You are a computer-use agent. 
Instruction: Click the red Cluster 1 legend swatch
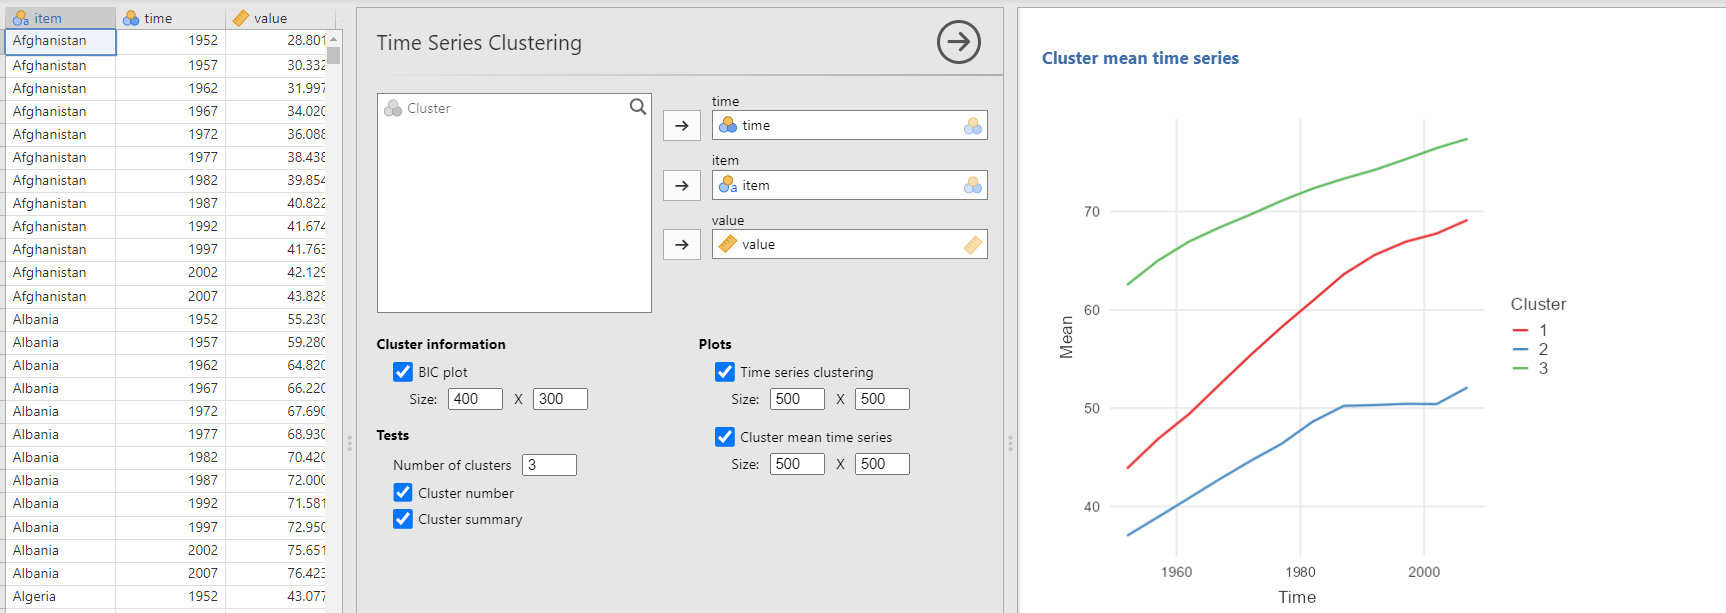[1521, 330]
